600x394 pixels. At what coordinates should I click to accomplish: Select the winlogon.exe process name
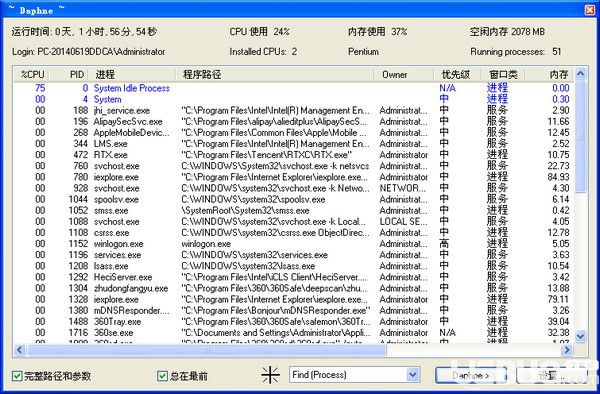coord(119,244)
